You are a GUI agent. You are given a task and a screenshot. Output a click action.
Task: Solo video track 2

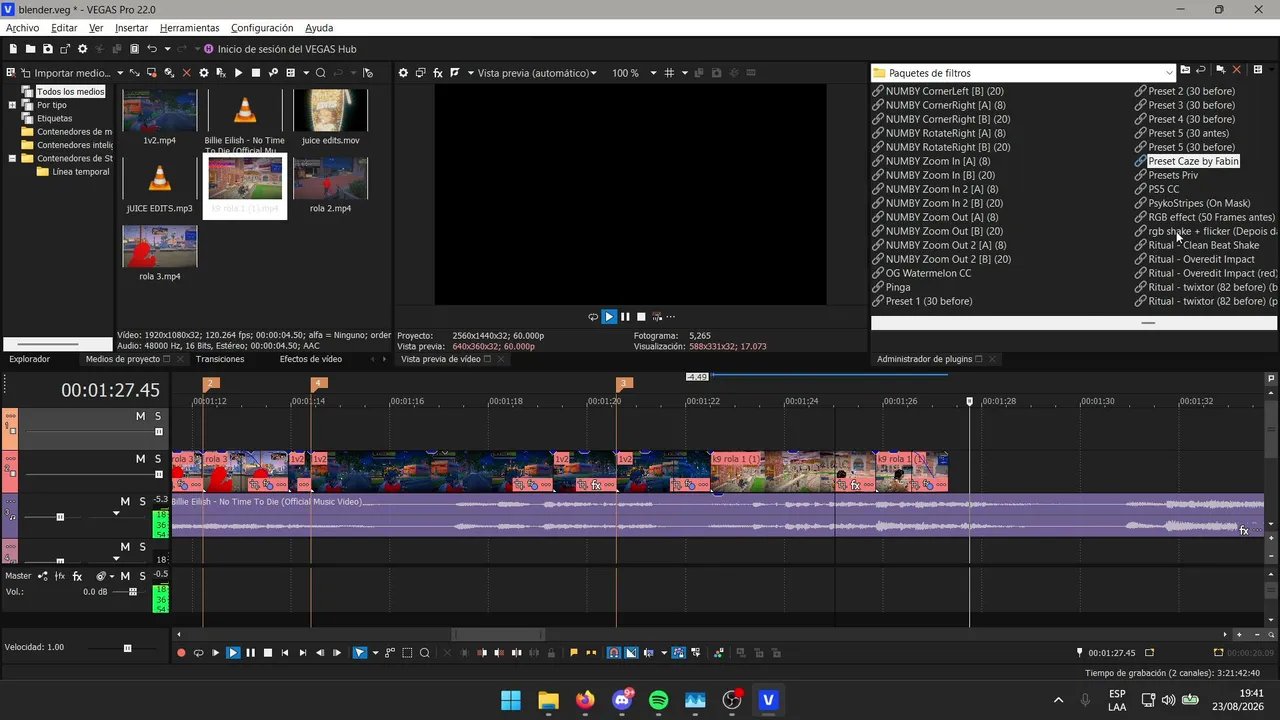pos(158,459)
